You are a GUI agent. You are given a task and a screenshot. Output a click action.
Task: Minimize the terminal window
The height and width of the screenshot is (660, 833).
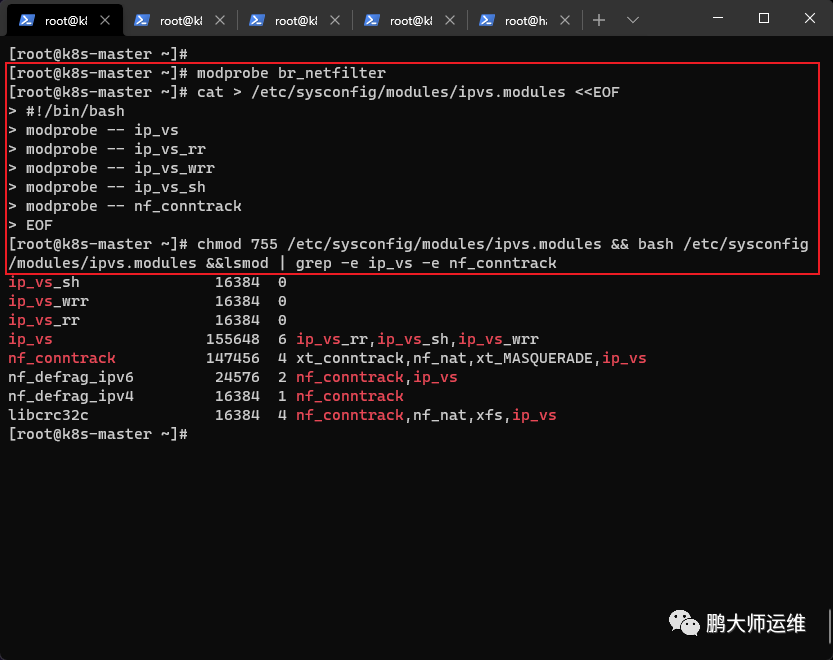(718, 18)
